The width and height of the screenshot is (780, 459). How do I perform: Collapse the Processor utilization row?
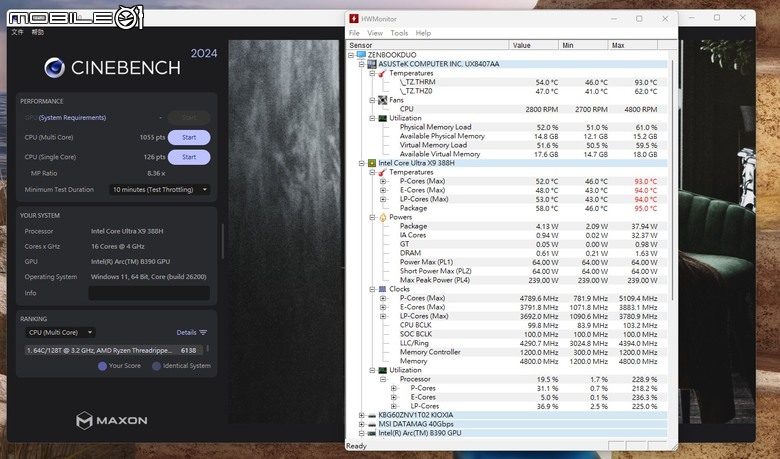[x=383, y=379]
